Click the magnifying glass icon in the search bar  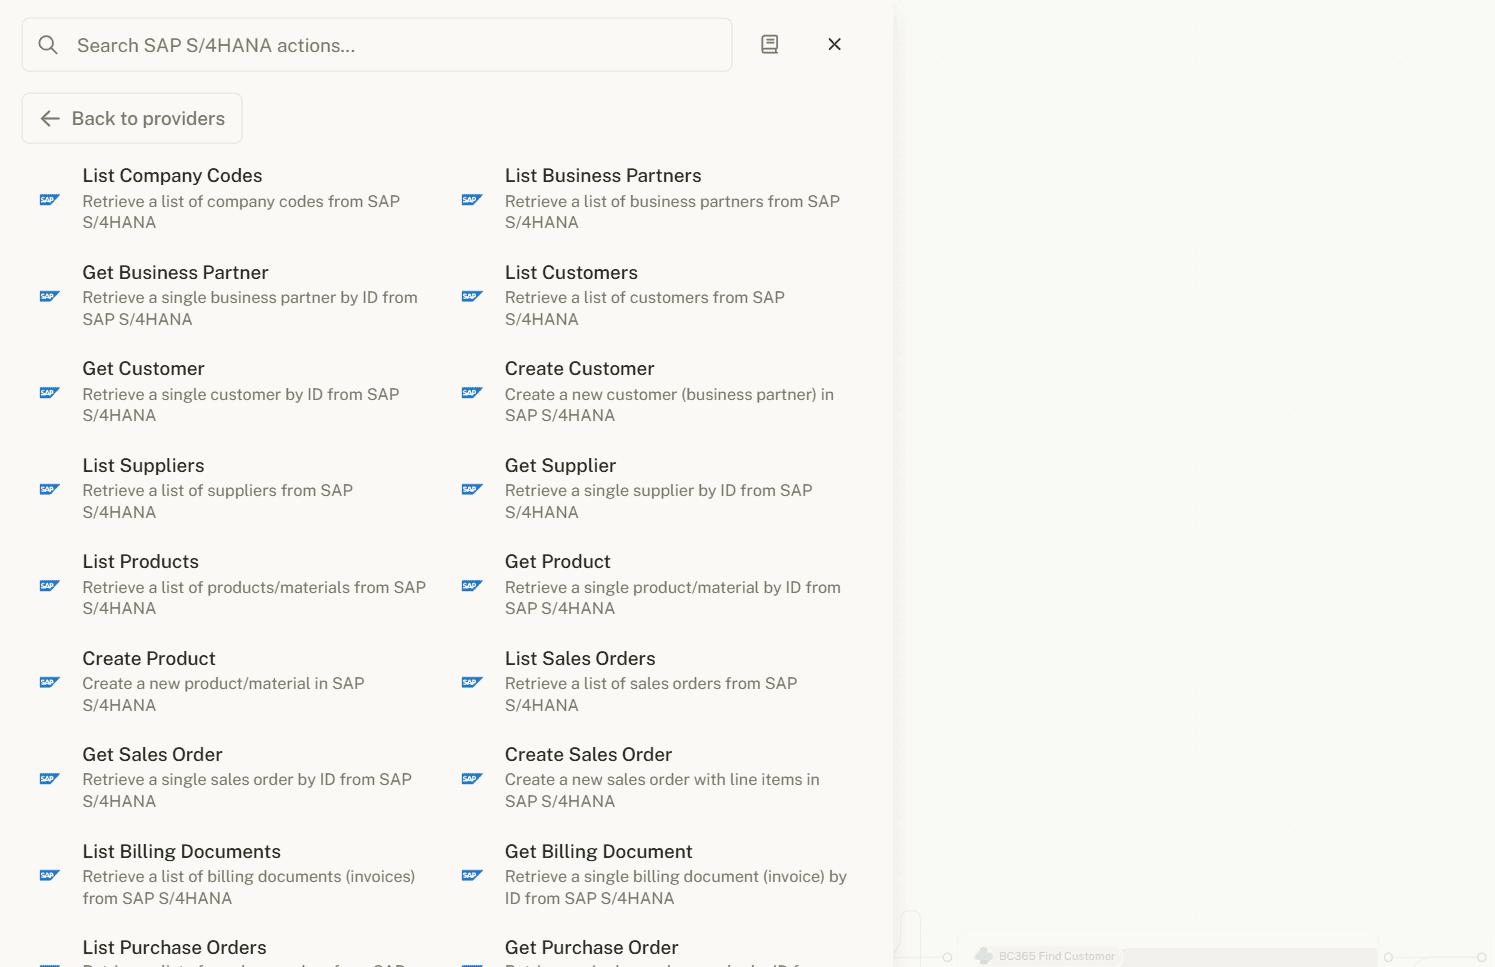48,45
